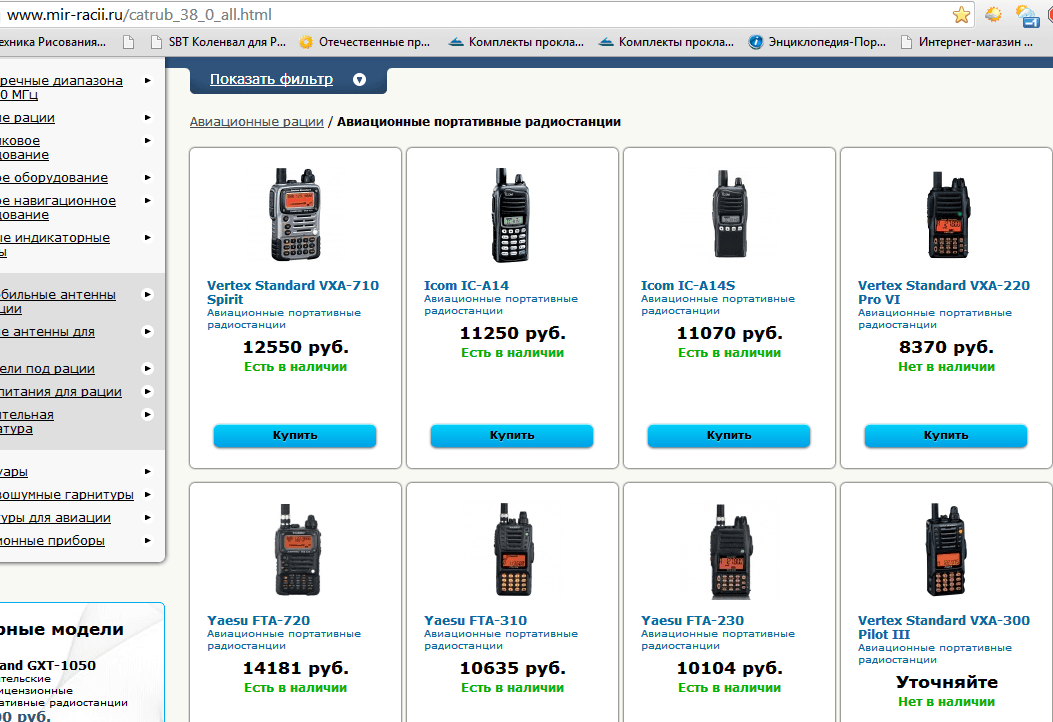1053x722 pixels.
Task: Expand the 'для авиации' submenu arrow
Action: tap(148, 518)
